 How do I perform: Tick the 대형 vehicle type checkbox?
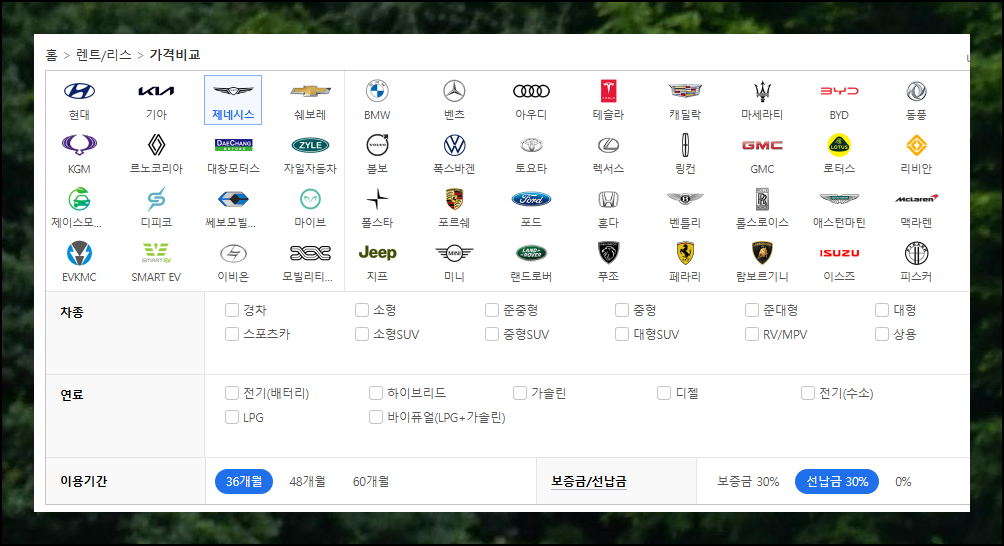(x=882, y=310)
